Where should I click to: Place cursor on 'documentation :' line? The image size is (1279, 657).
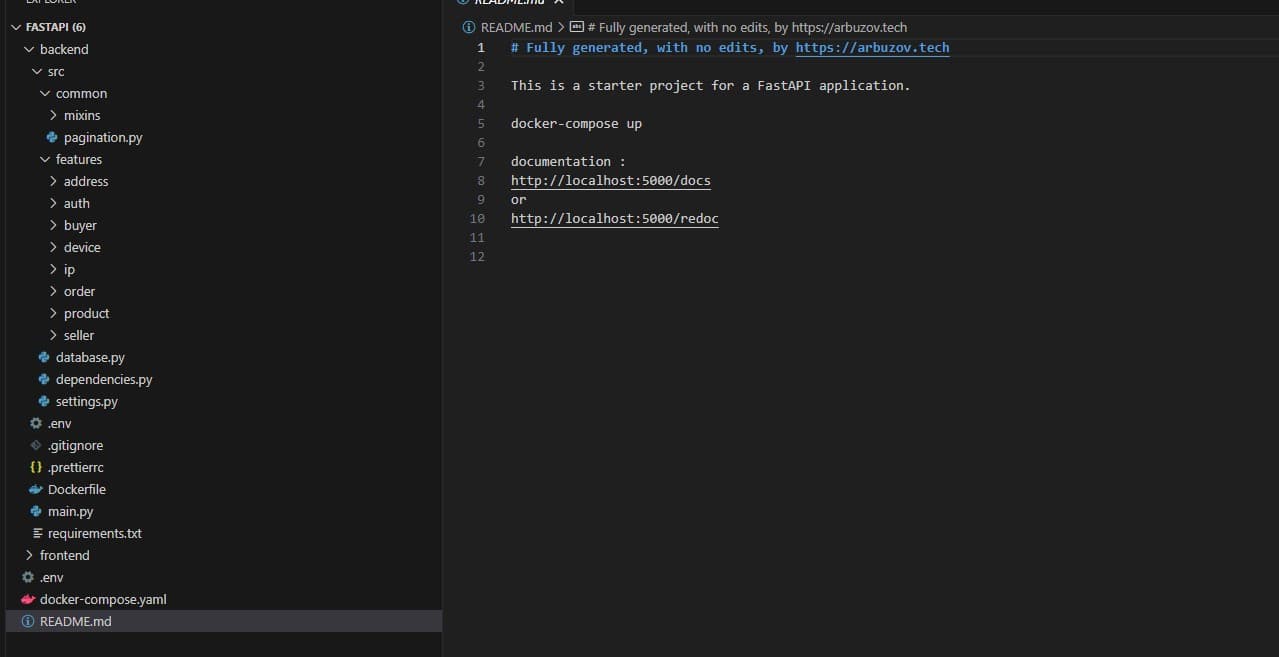pos(568,161)
